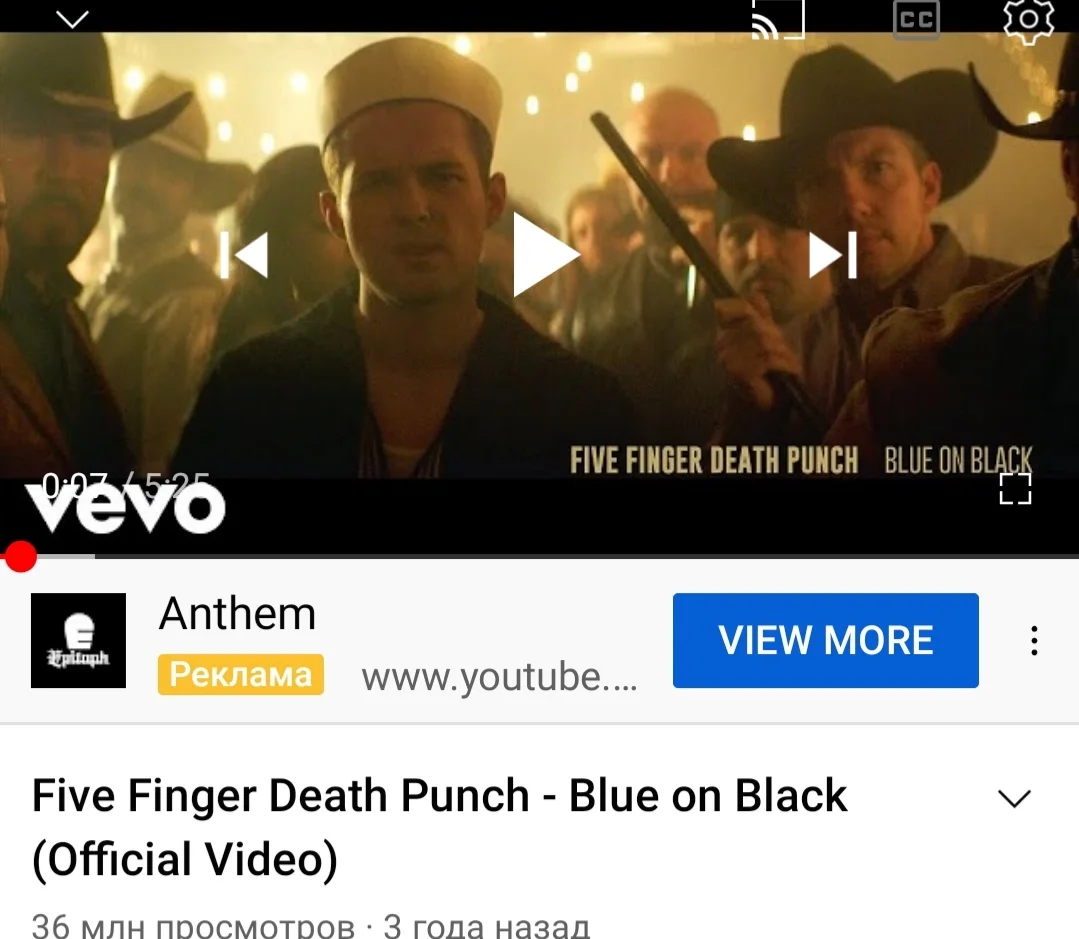Open the video settings gear
This screenshot has width=1079, height=939.
[1028, 19]
